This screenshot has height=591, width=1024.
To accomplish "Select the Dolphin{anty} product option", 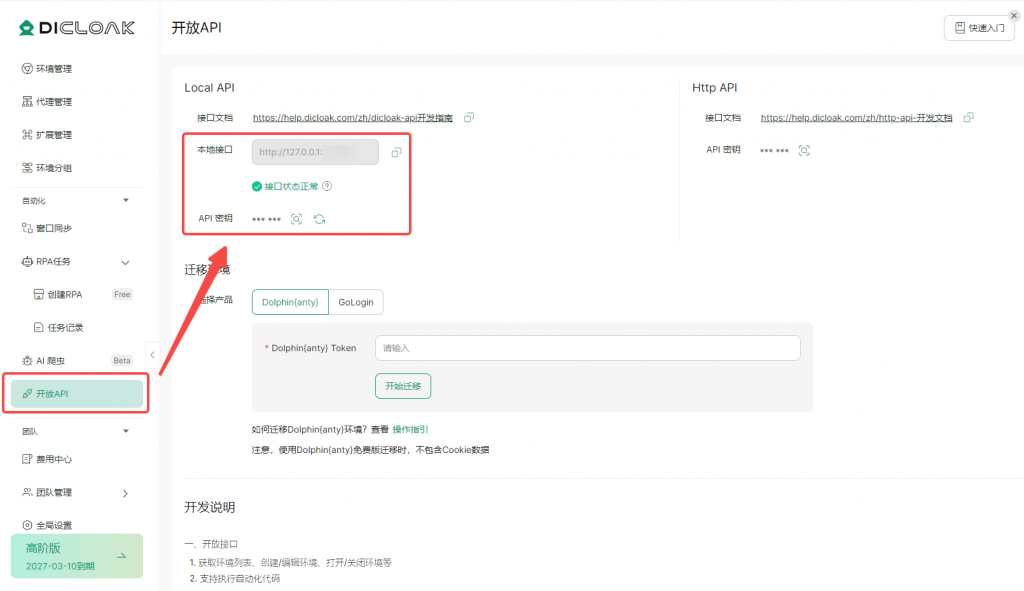I will (x=289, y=302).
